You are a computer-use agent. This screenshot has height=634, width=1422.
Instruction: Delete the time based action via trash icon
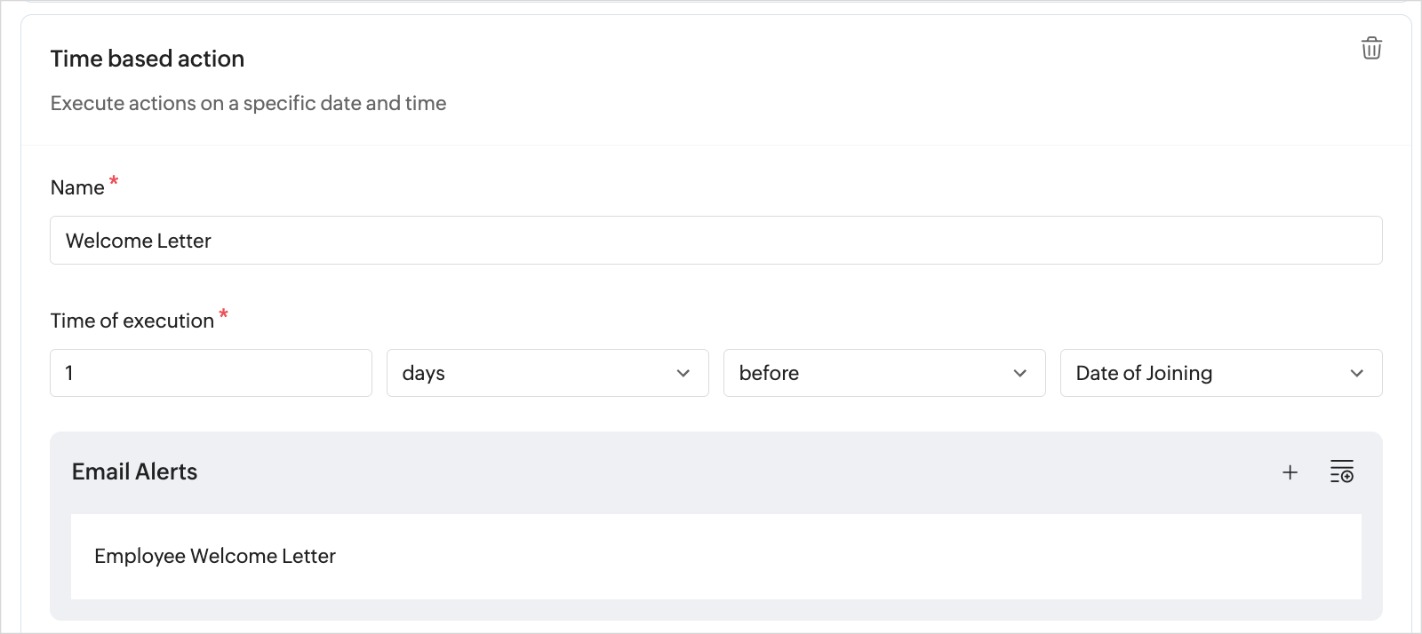click(x=1371, y=48)
